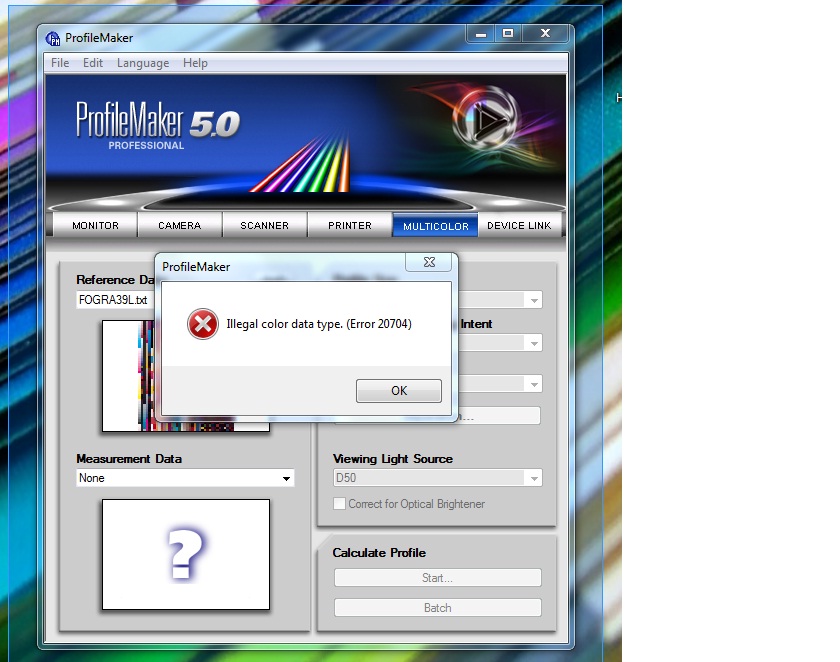Switch to the PRINTER tab
This screenshot has height=662, width=840.
(350, 225)
